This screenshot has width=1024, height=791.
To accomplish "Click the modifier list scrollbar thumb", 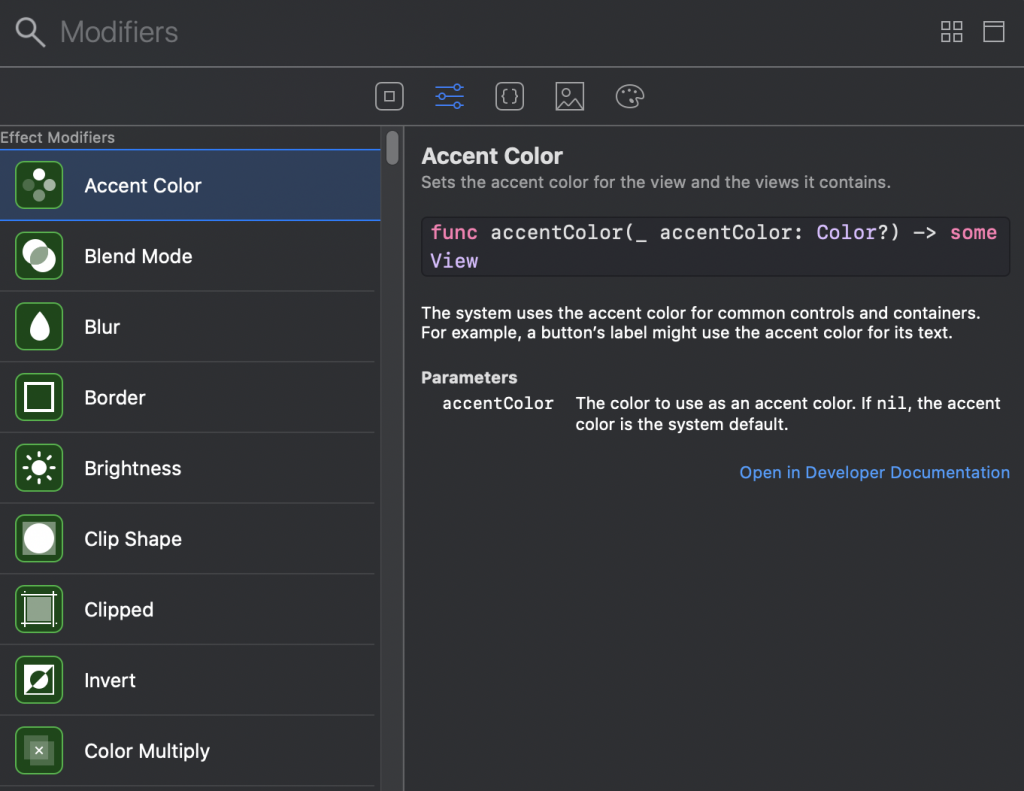I will pyautogui.click(x=392, y=147).
